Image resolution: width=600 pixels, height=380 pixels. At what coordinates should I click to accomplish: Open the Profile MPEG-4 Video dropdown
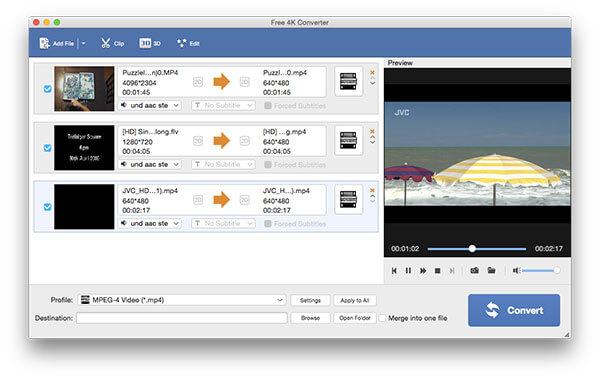click(182, 300)
